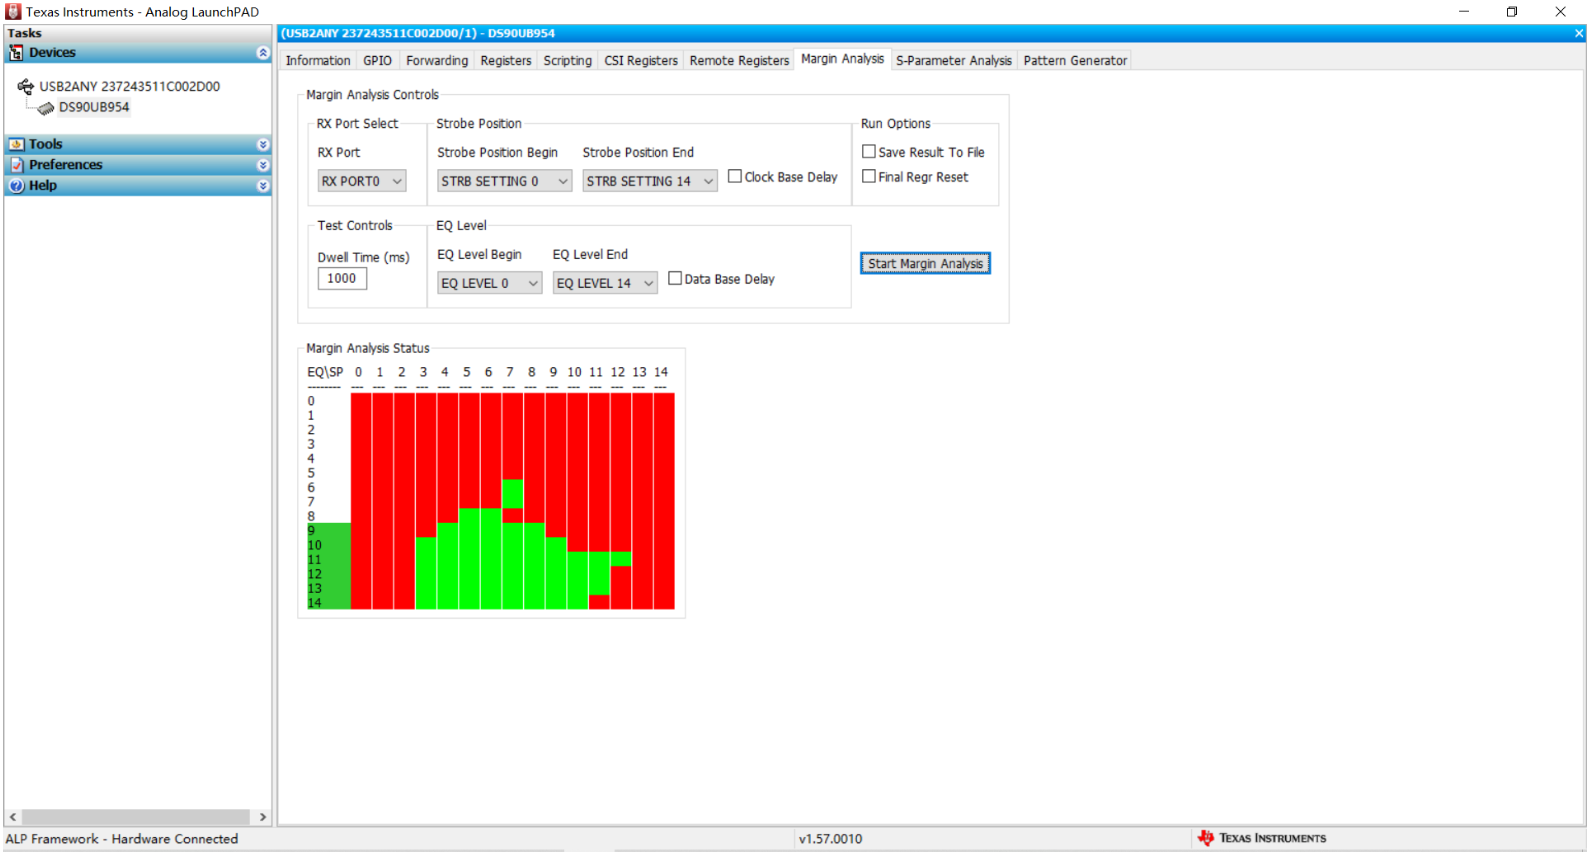Open the EQ Level End dropdown
1592x859 pixels.
(605, 283)
